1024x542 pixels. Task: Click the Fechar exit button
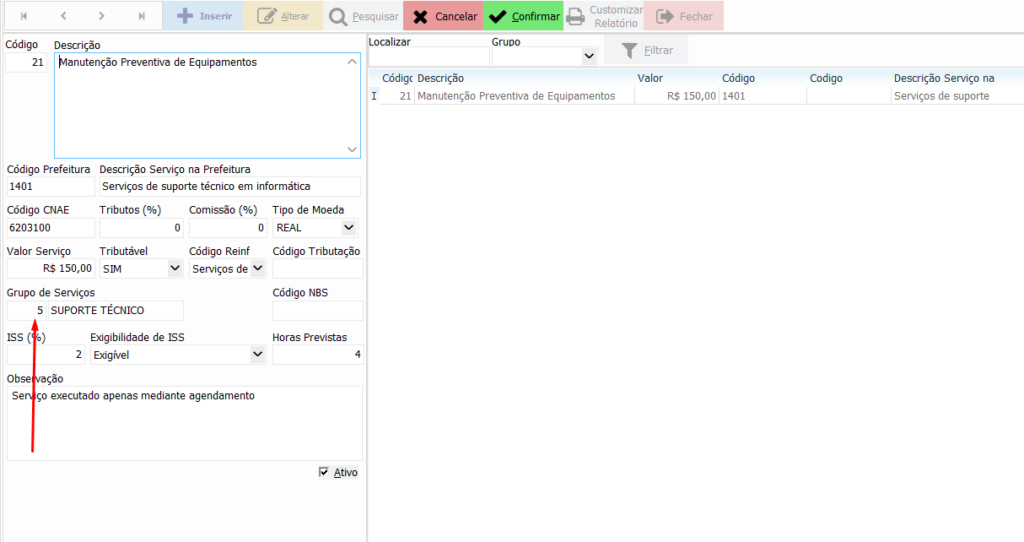[684, 16]
